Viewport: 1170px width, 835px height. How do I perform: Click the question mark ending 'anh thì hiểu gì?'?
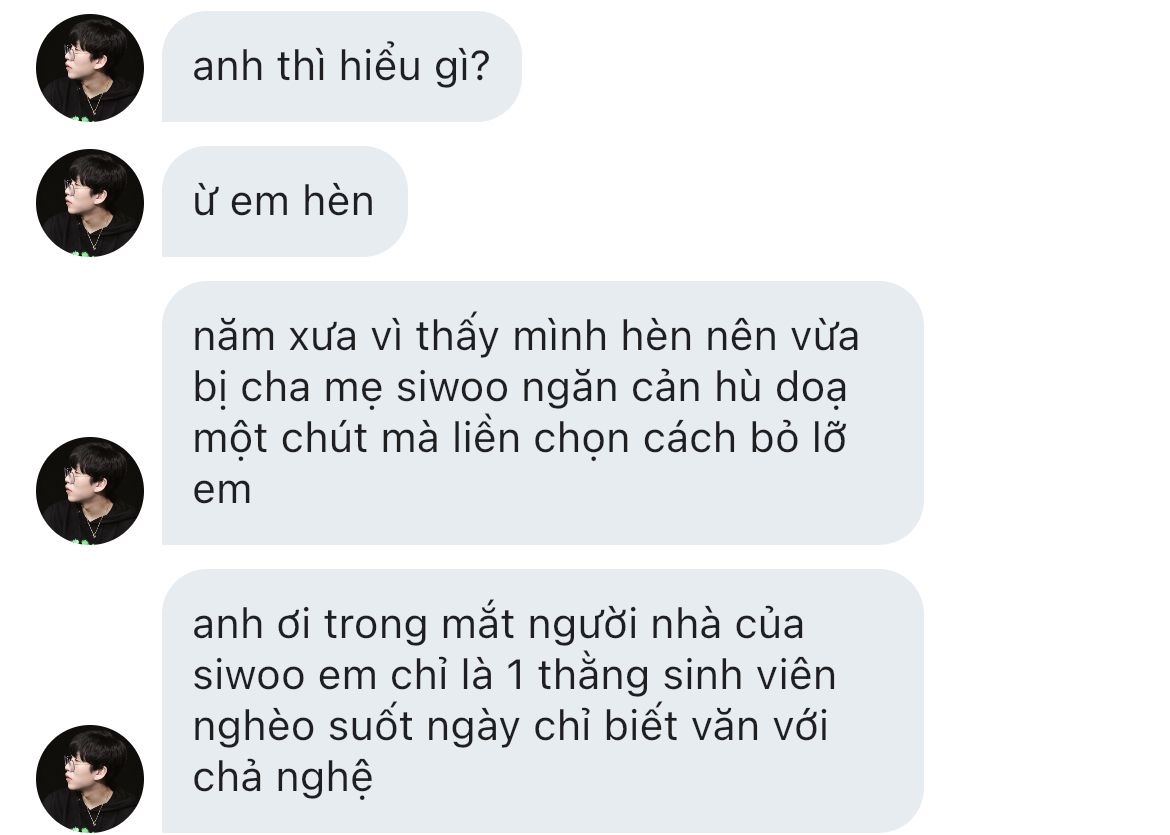pyautogui.click(x=481, y=66)
